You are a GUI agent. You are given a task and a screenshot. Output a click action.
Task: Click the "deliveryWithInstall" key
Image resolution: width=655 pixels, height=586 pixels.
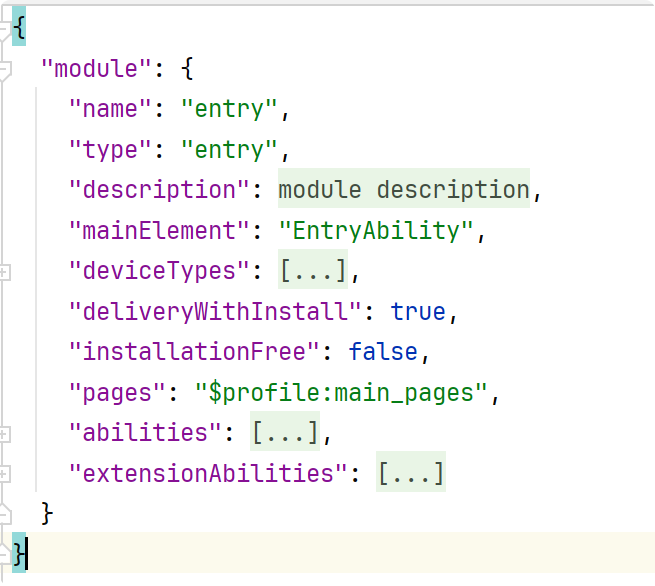(x=215, y=311)
